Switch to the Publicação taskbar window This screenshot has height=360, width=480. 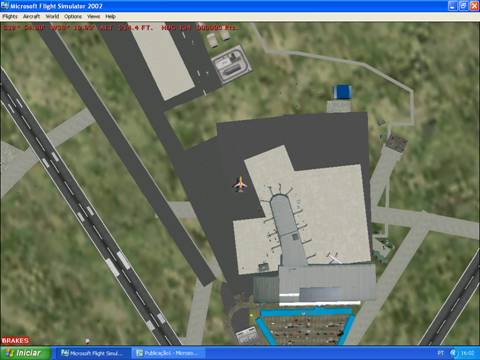pyautogui.click(x=168, y=353)
